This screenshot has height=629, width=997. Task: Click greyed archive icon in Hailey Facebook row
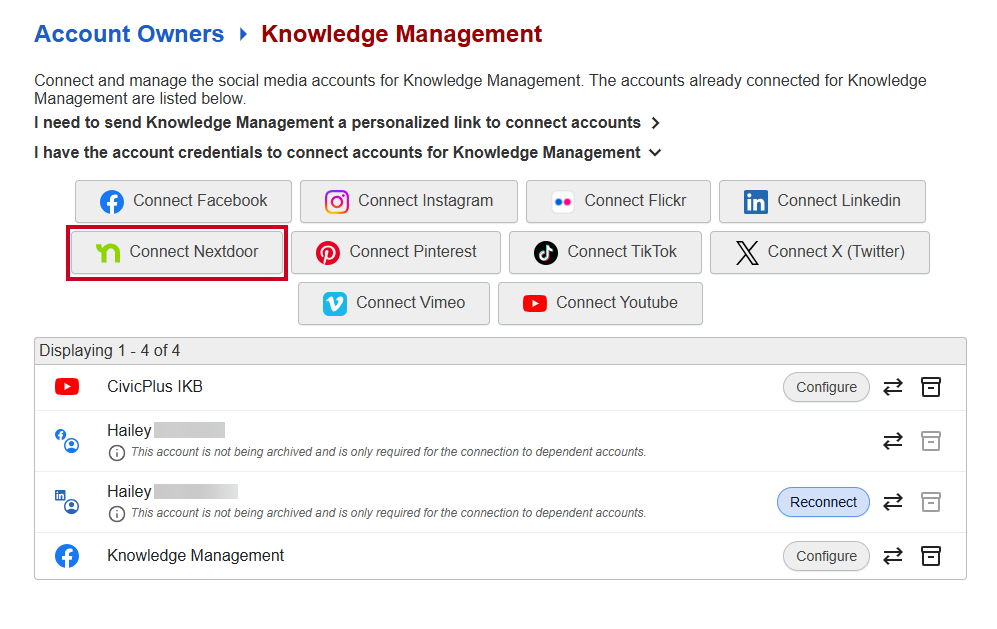[x=931, y=441]
